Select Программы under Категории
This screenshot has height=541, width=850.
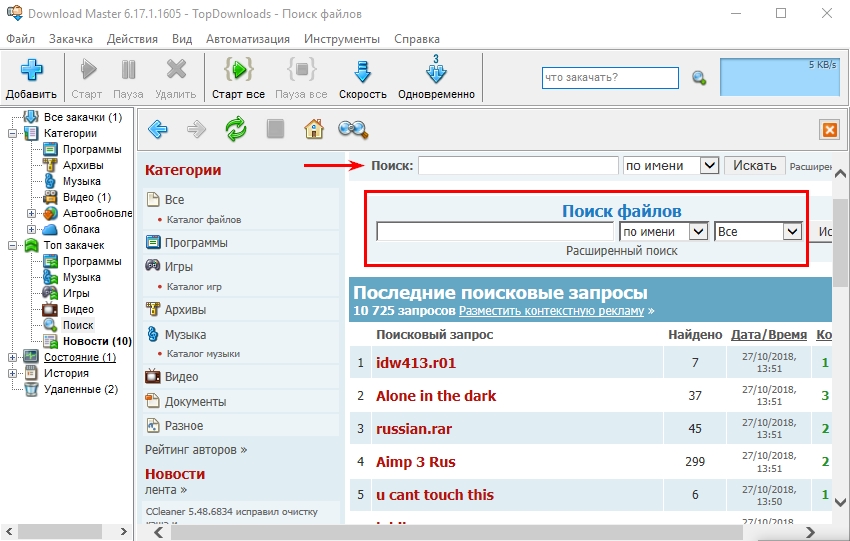point(92,149)
